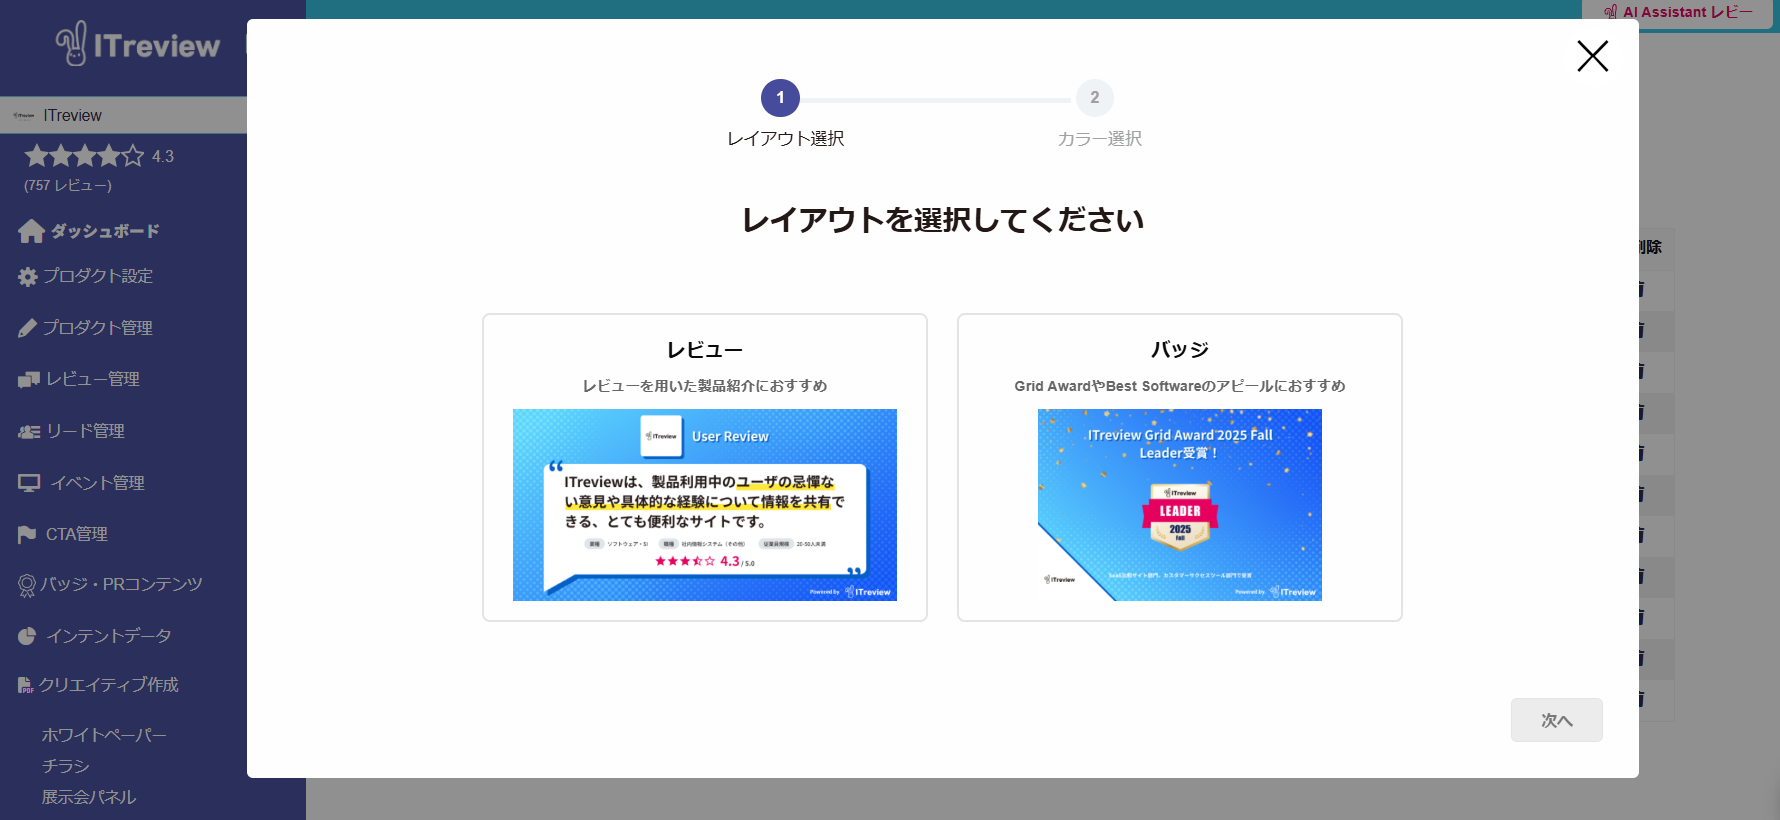Viewport: 1780px width, 820px height.
Task: Go to step 1 レイアウト選択
Action: pyautogui.click(x=780, y=98)
